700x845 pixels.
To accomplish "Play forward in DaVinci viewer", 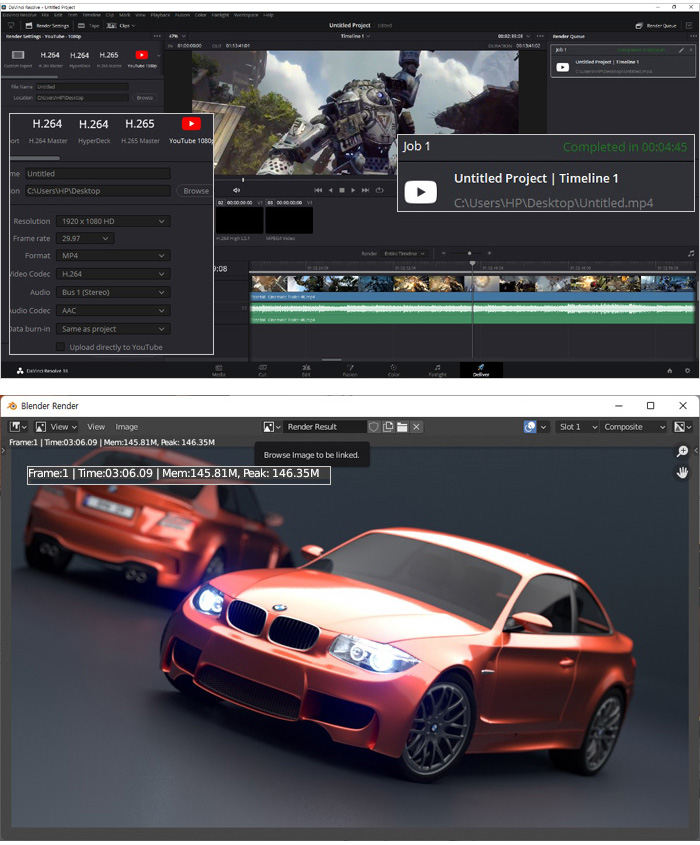I will pyautogui.click(x=353, y=190).
